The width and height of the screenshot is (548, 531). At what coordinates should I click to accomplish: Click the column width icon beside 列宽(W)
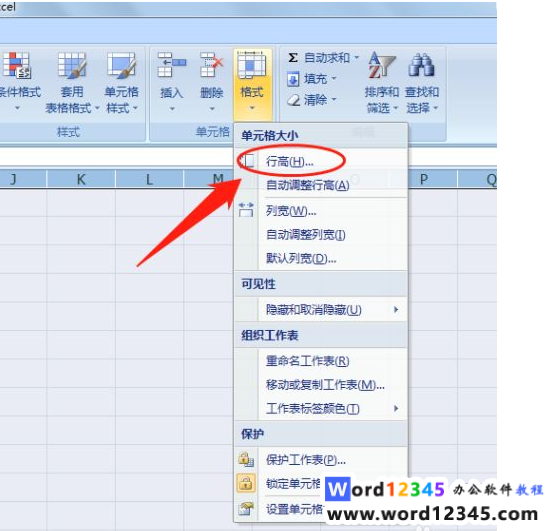click(x=246, y=210)
